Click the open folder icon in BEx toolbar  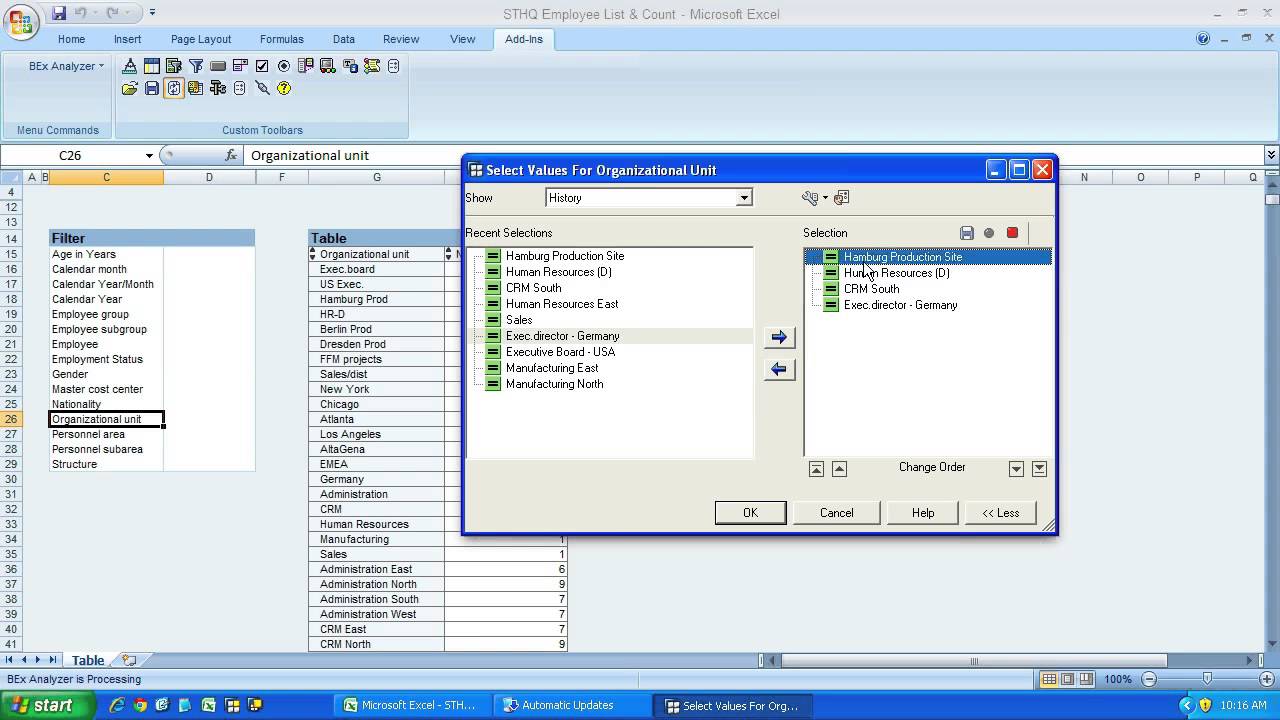tap(130, 88)
